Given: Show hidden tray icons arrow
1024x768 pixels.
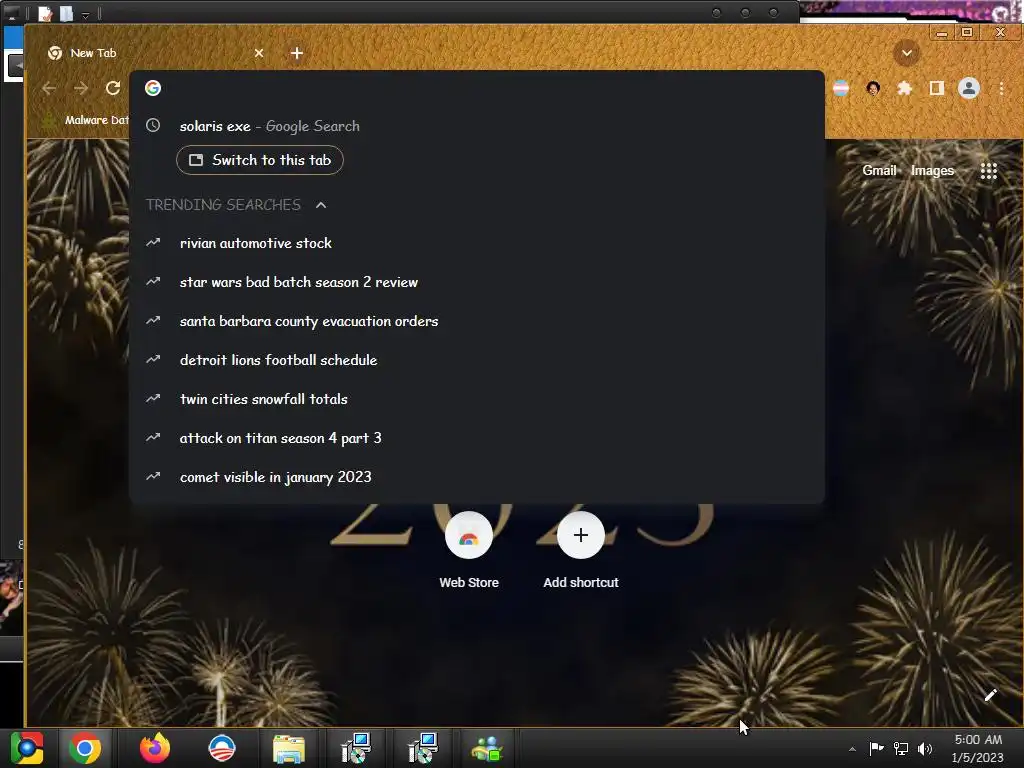Looking at the screenshot, I should click(852, 749).
